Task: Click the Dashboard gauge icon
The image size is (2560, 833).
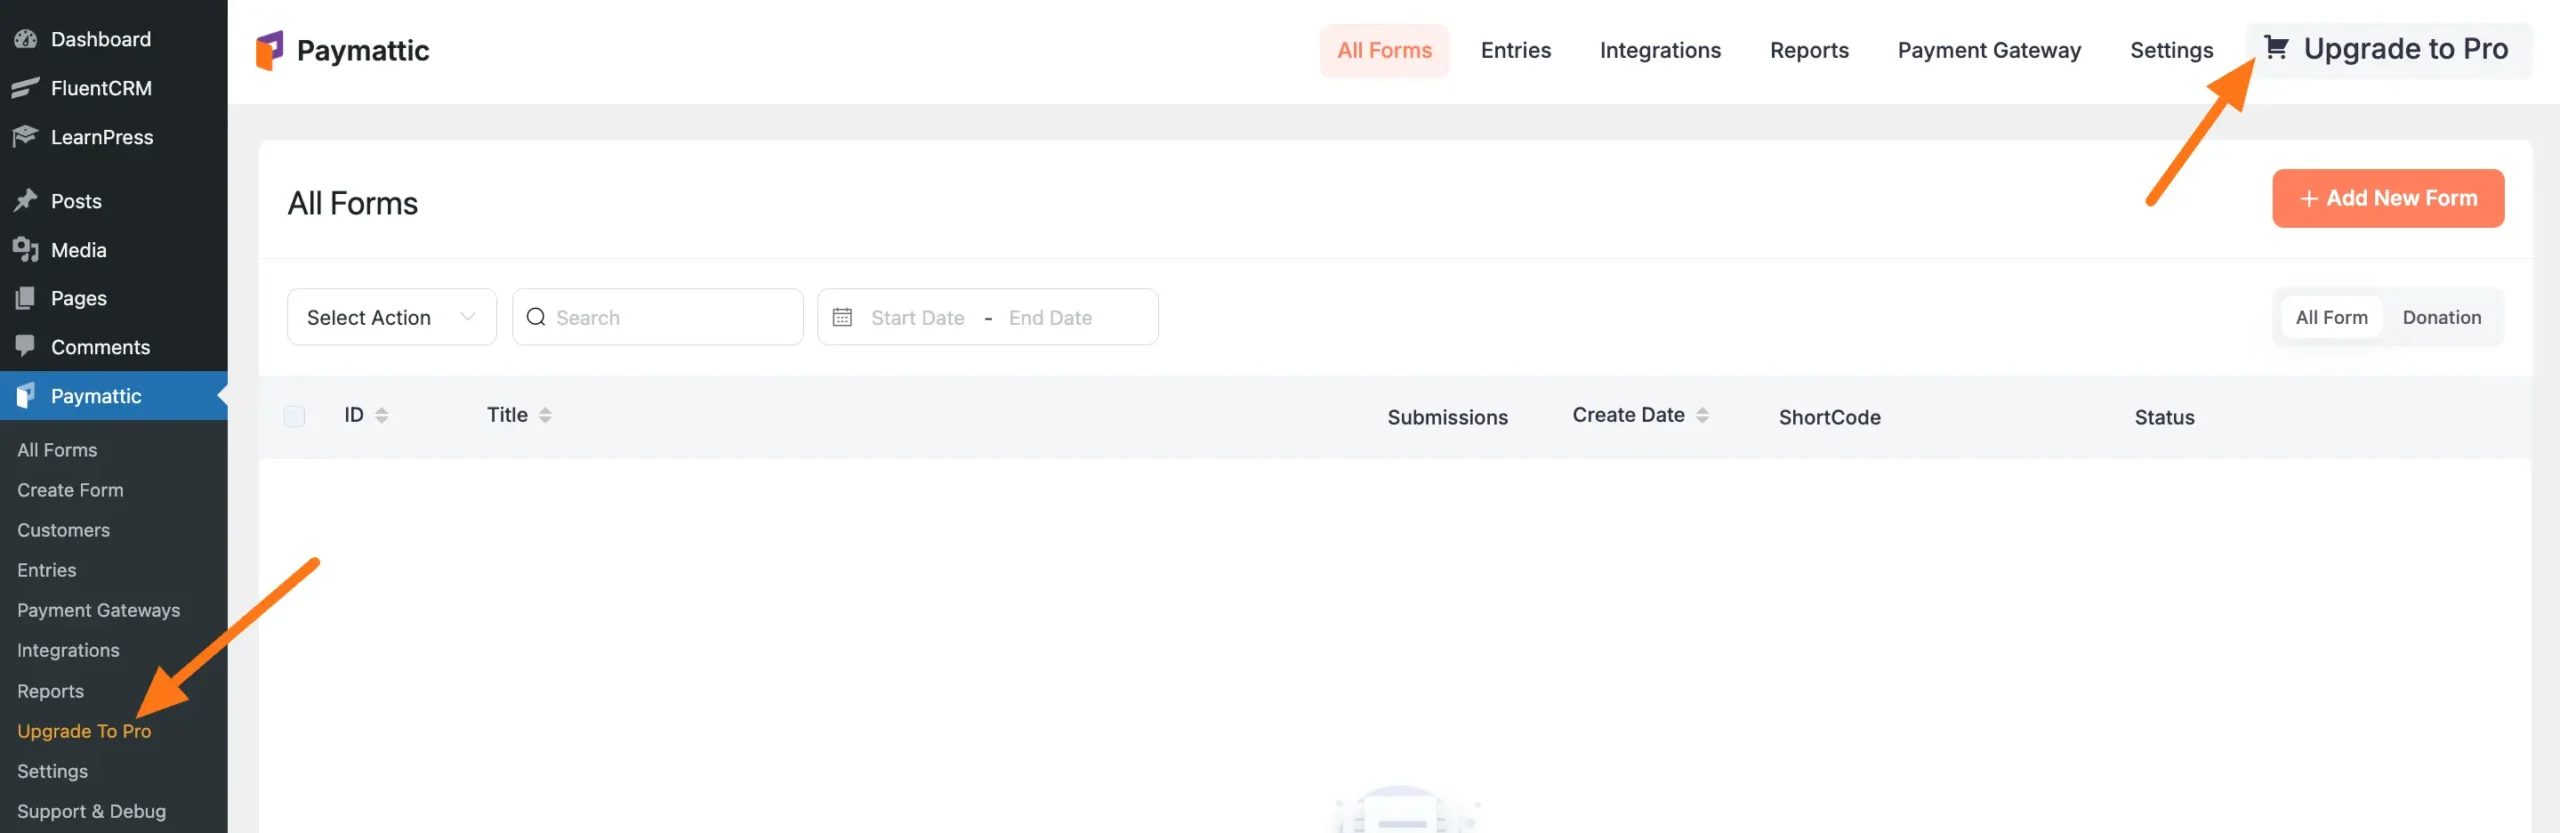Action: coord(26,39)
